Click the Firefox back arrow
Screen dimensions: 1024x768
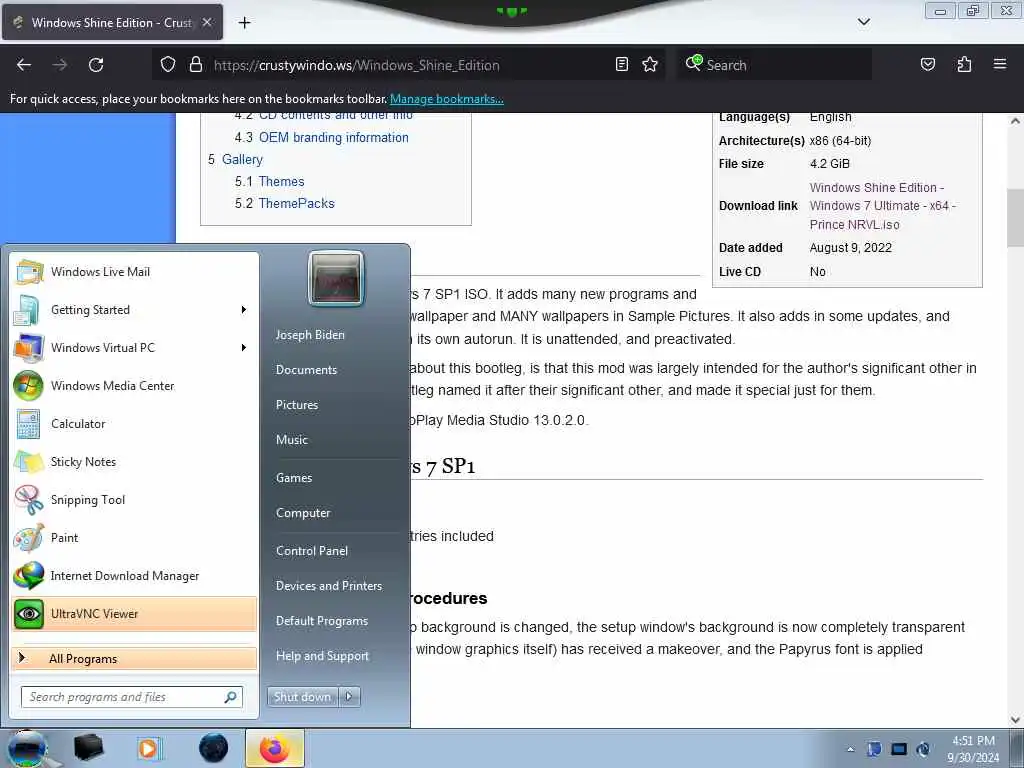[24, 65]
